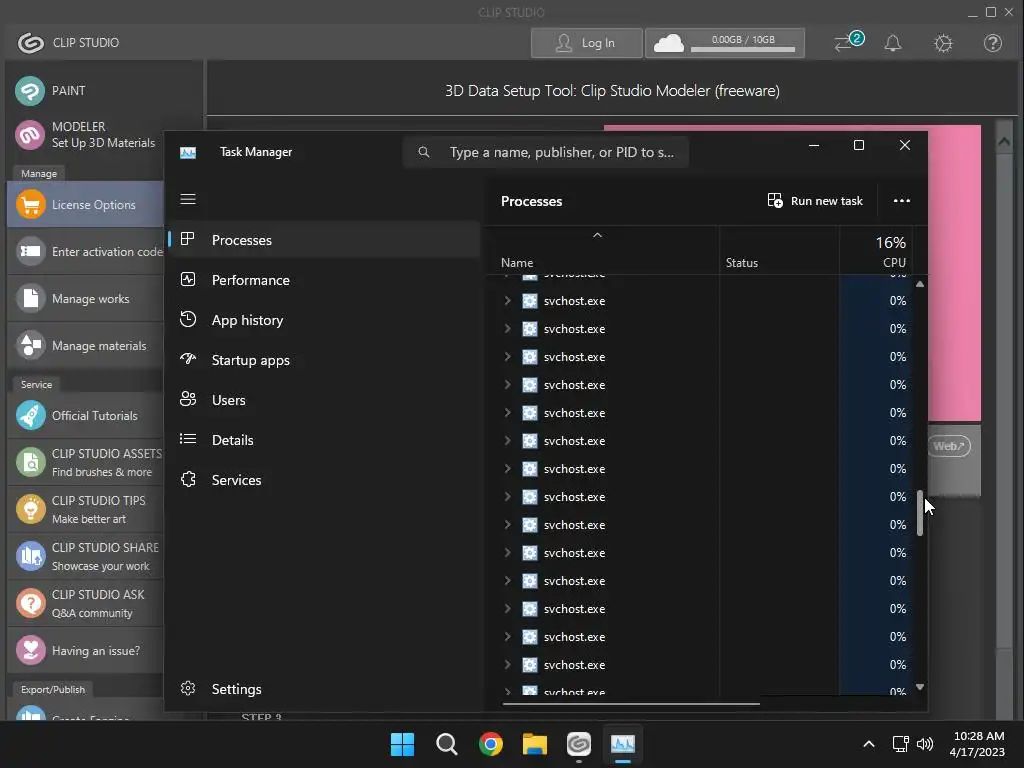Open CLIP STUDIO ASK Q&A community

tap(85, 603)
